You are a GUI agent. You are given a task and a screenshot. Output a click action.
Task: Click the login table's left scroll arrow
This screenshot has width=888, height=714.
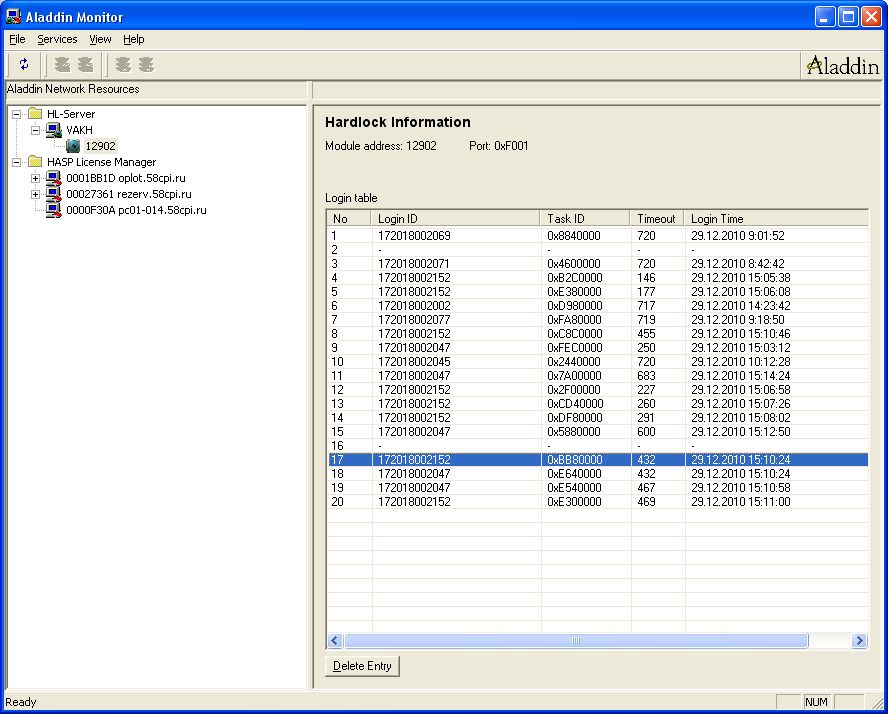pos(335,640)
